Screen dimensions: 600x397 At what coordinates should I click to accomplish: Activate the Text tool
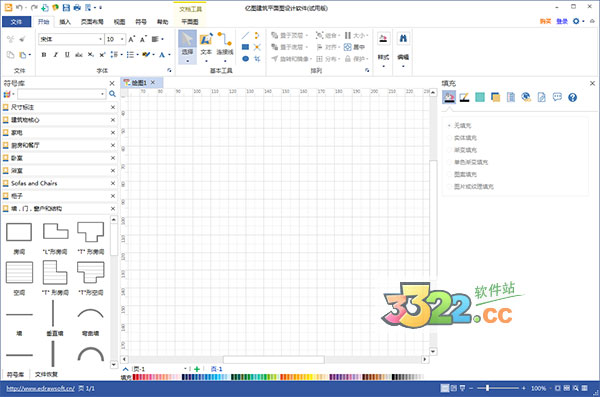pyautogui.click(x=206, y=46)
